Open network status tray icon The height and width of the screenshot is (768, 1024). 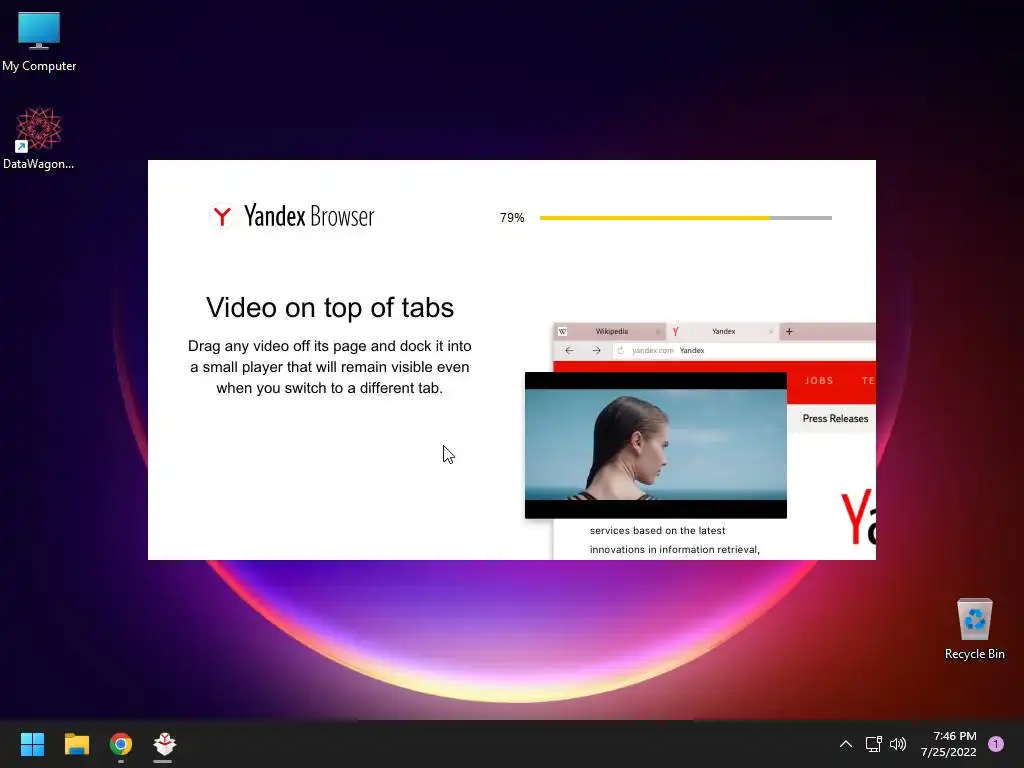point(873,744)
